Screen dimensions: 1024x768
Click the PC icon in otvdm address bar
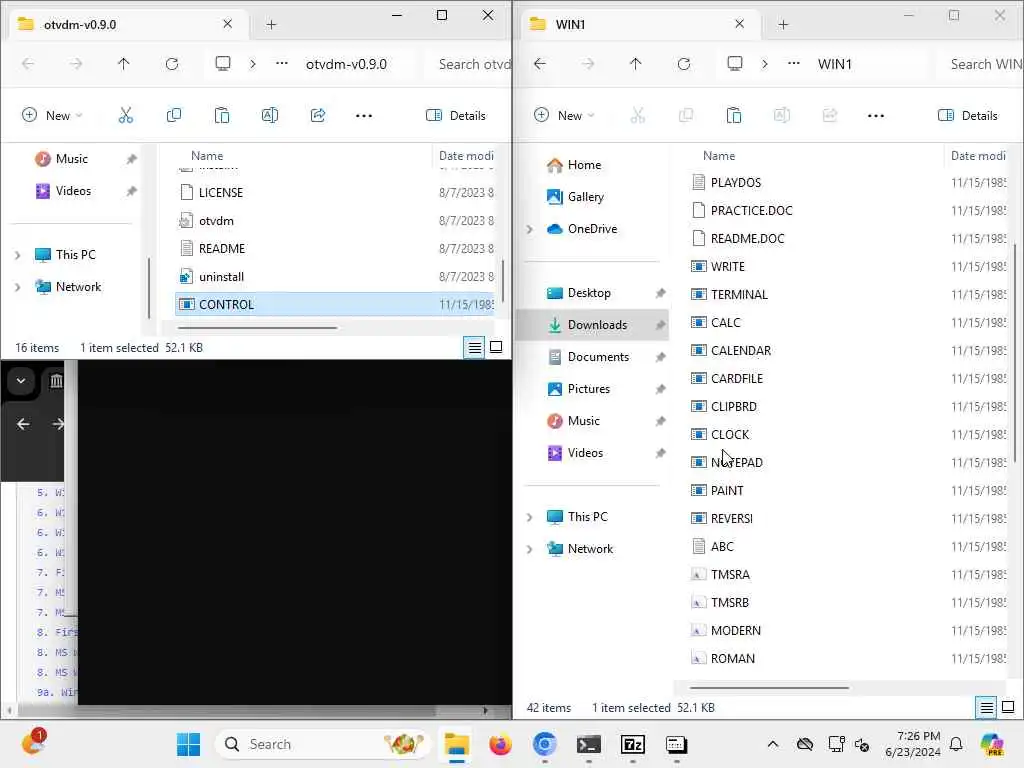[x=223, y=64]
